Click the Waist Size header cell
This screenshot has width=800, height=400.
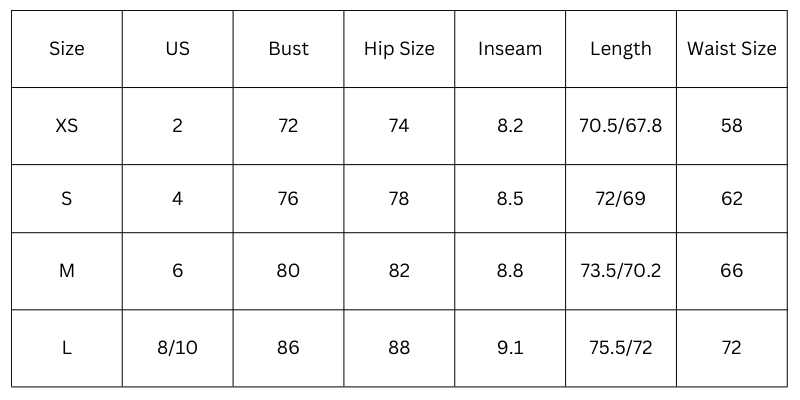click(731, 49)
